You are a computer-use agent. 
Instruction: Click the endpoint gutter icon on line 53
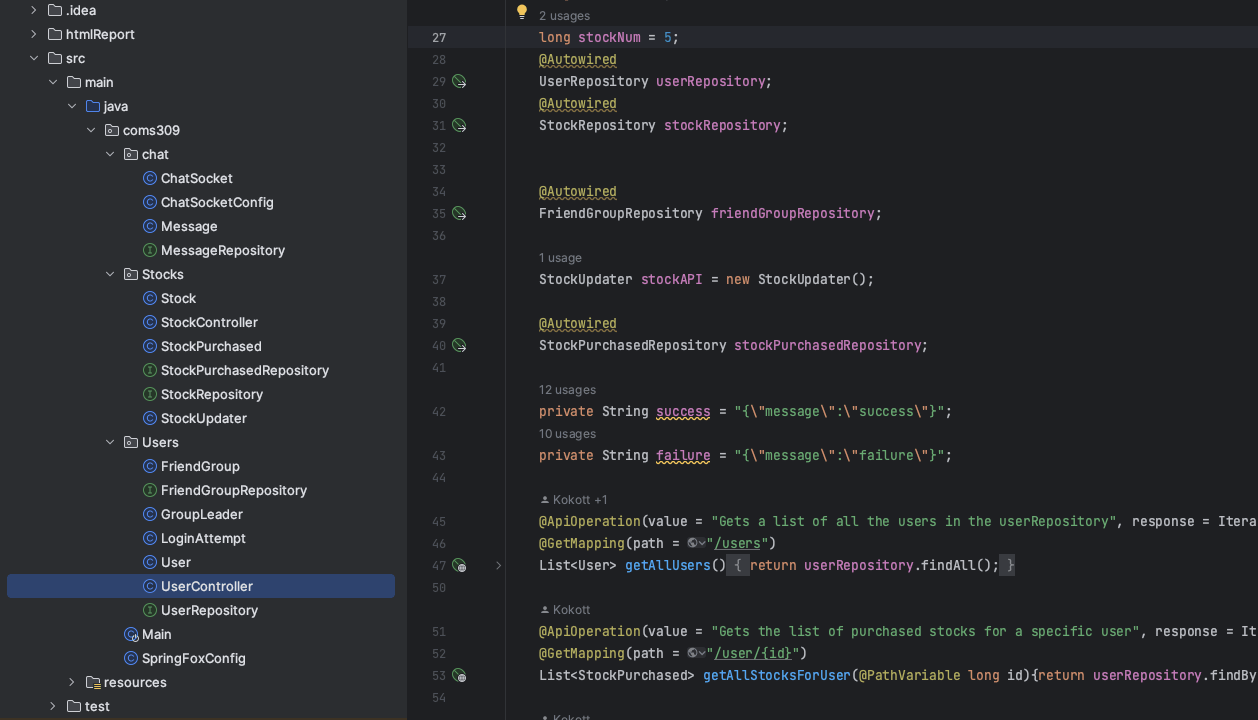click(x=459, y=676)
